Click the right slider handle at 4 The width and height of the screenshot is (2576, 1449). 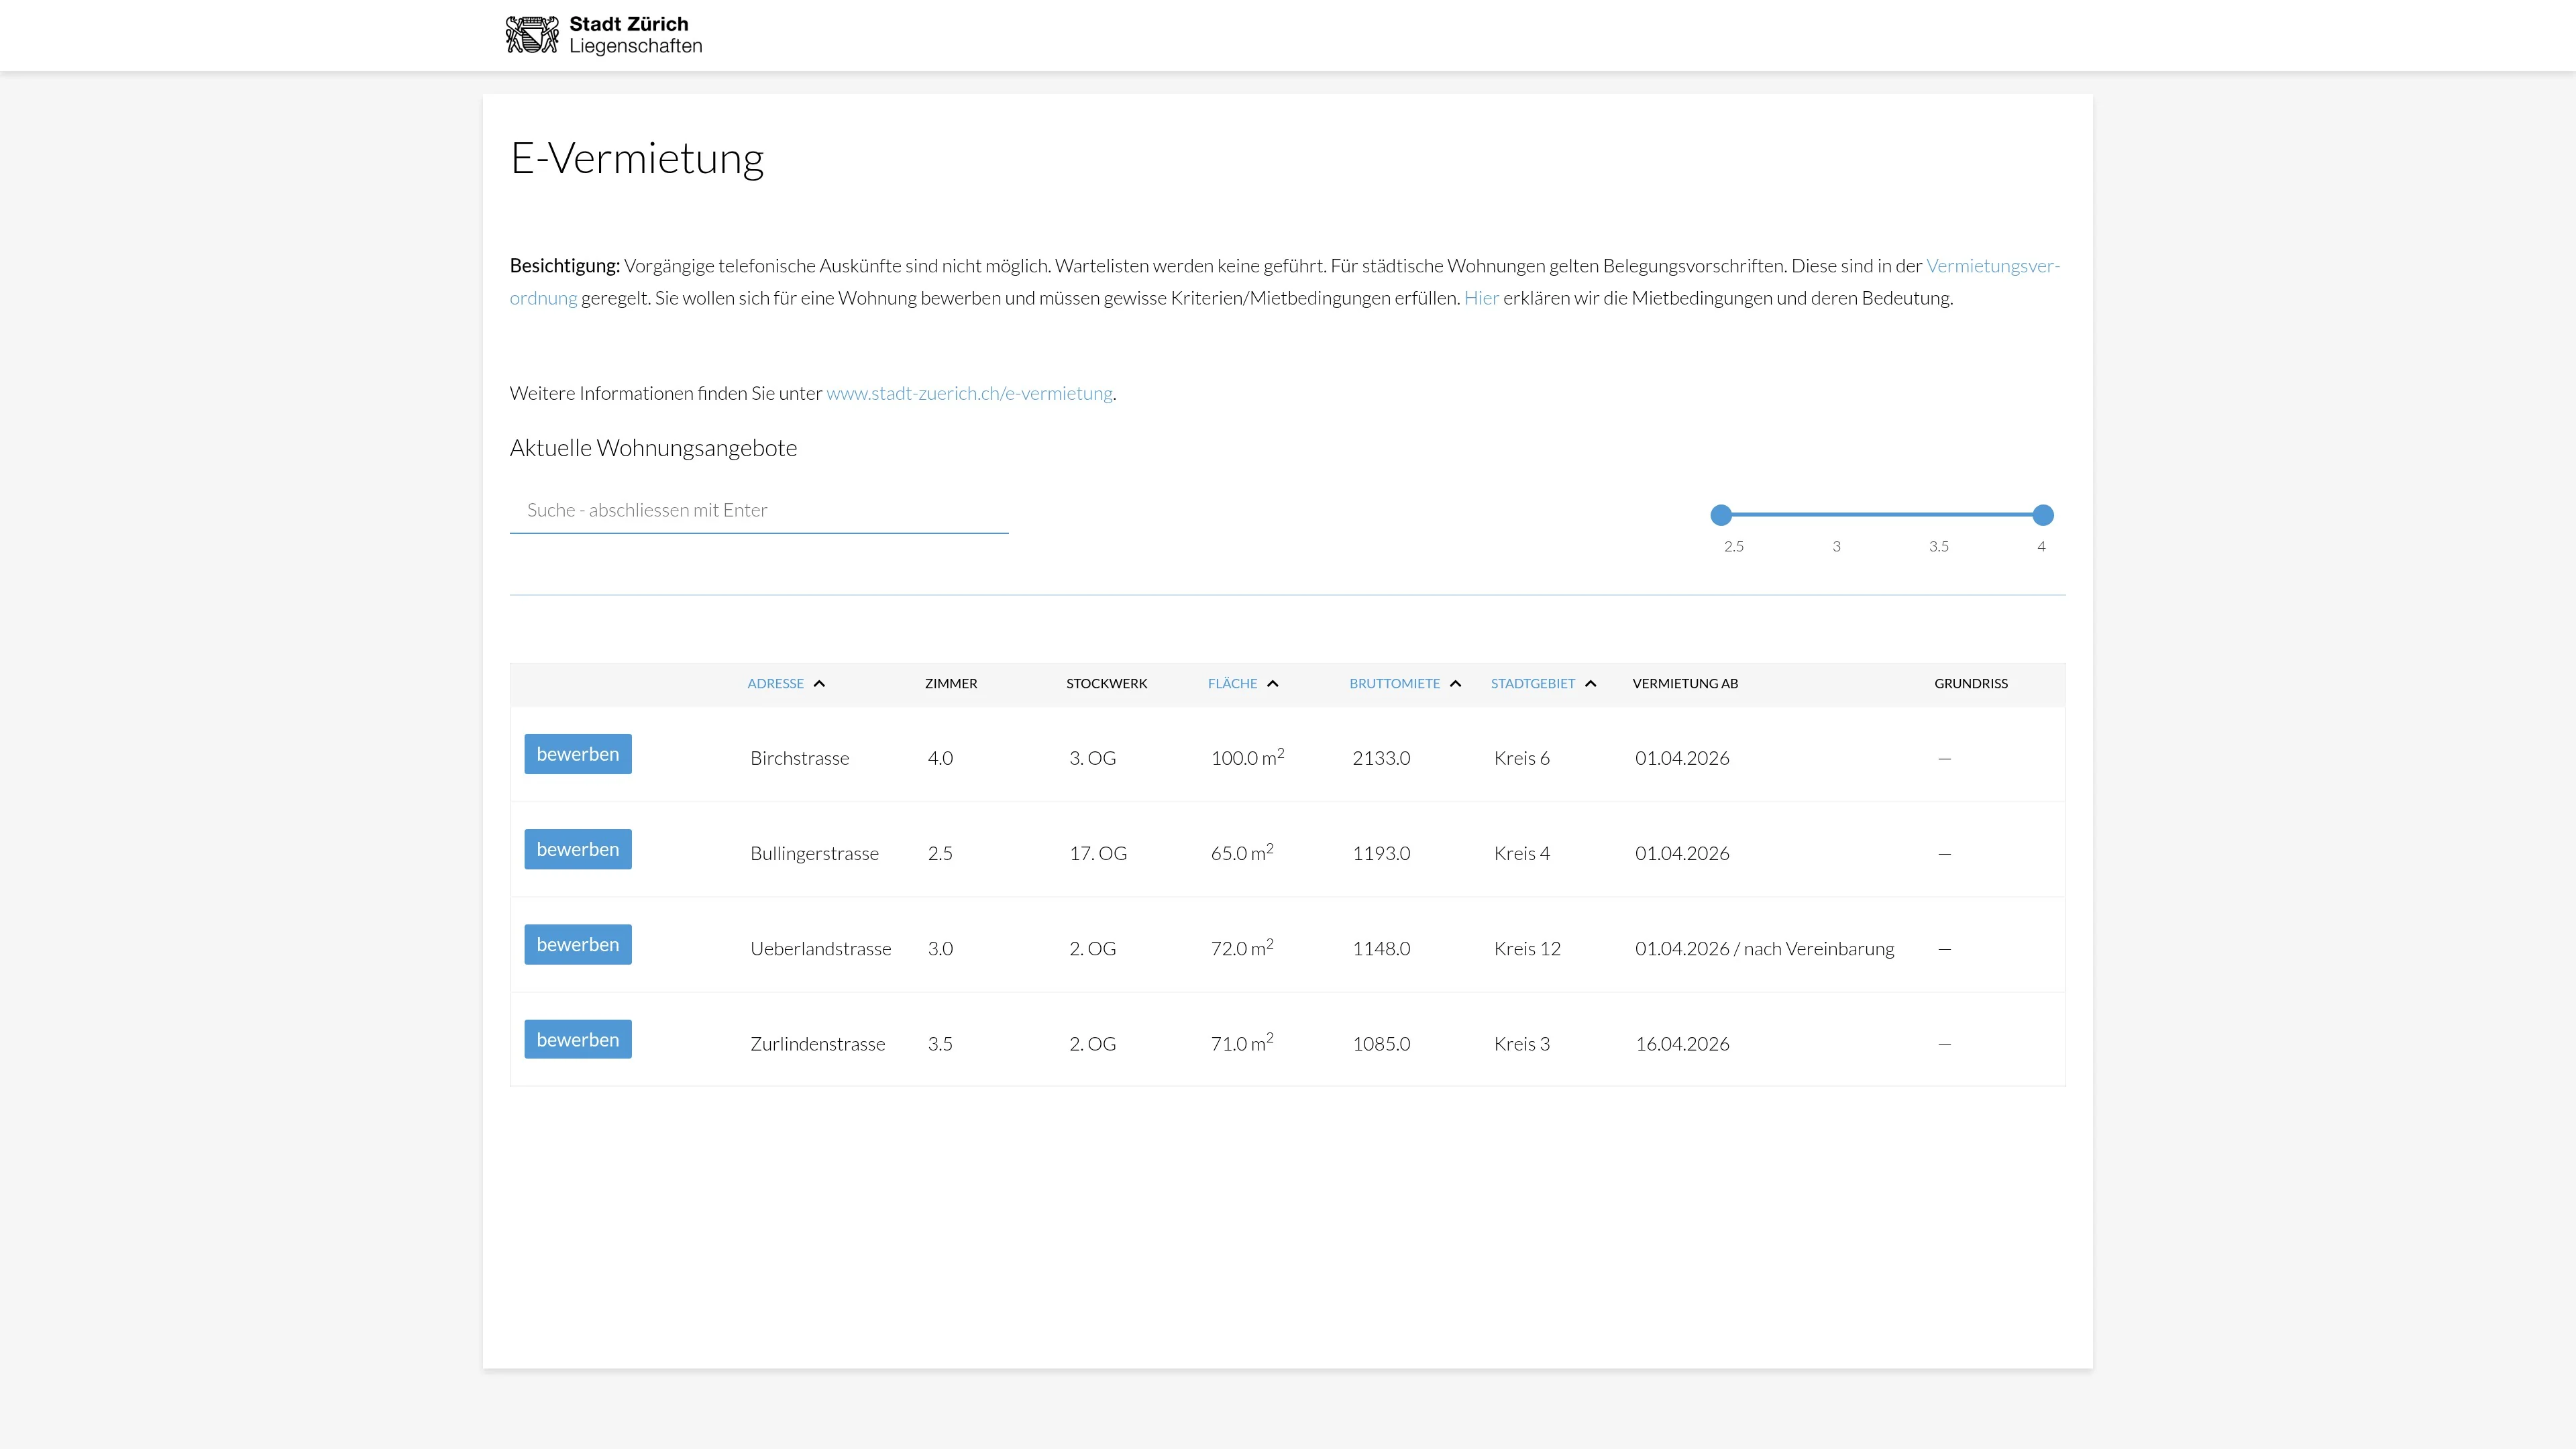pos(2042,515)
